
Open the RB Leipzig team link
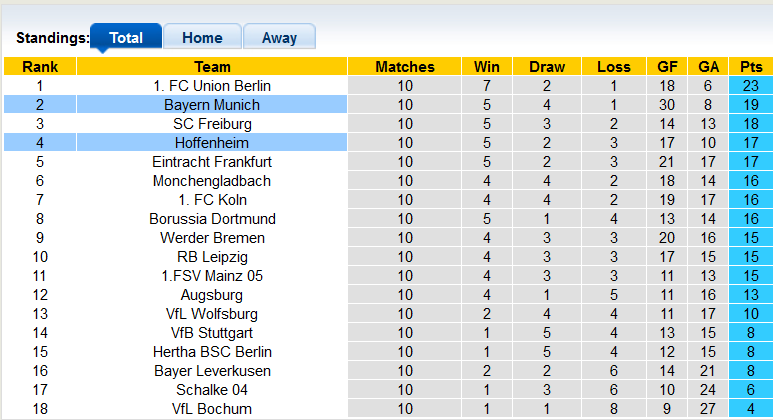tap(212, 257)
